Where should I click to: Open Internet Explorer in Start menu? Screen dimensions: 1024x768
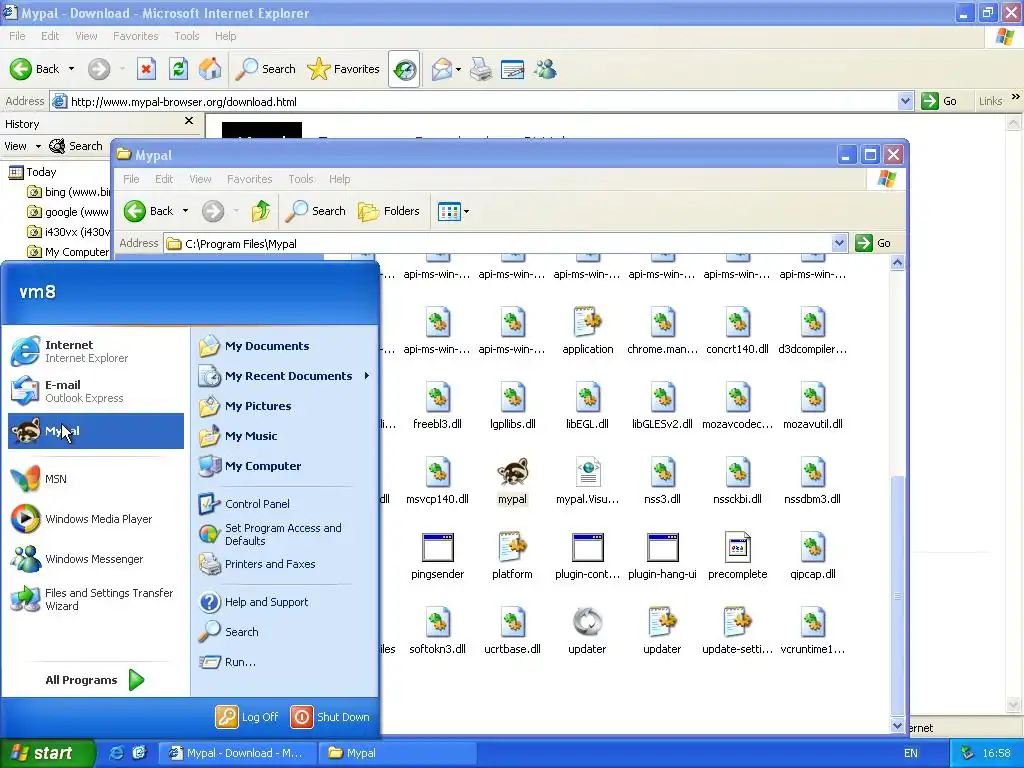click(96, 351)
